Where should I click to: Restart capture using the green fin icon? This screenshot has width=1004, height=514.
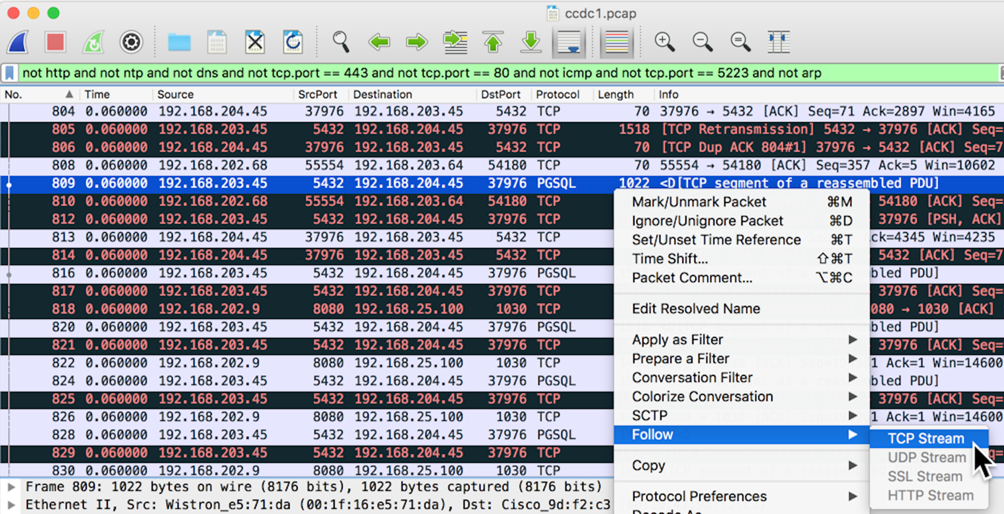[93, 42]
